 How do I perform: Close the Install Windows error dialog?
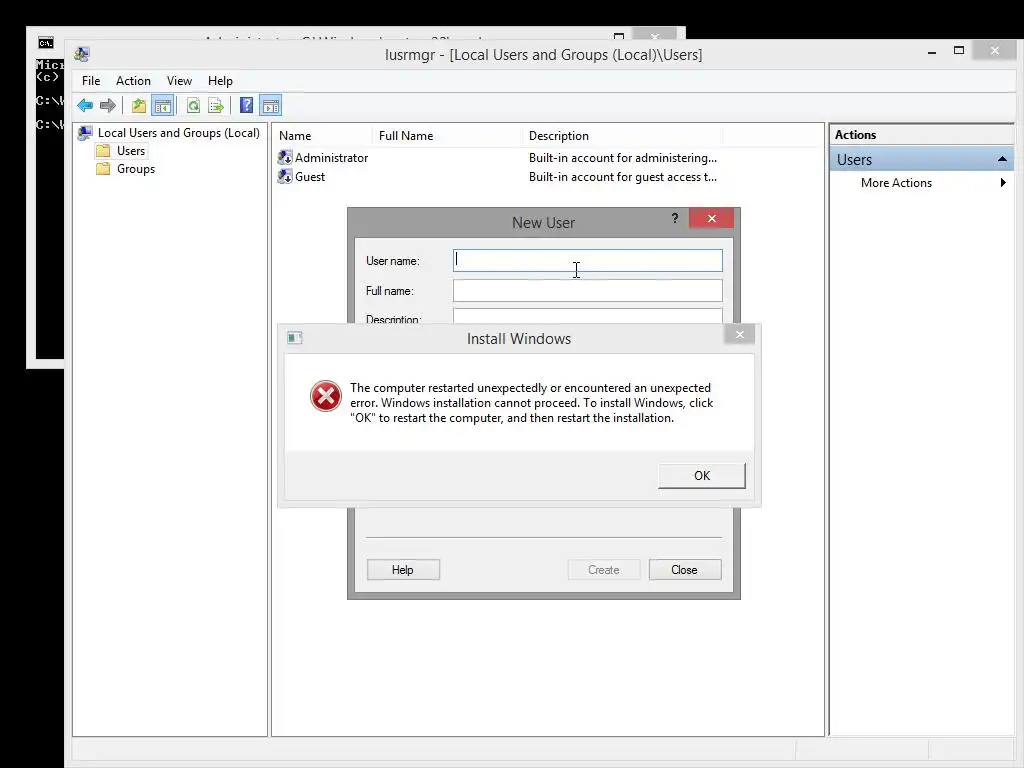(739, 334)
